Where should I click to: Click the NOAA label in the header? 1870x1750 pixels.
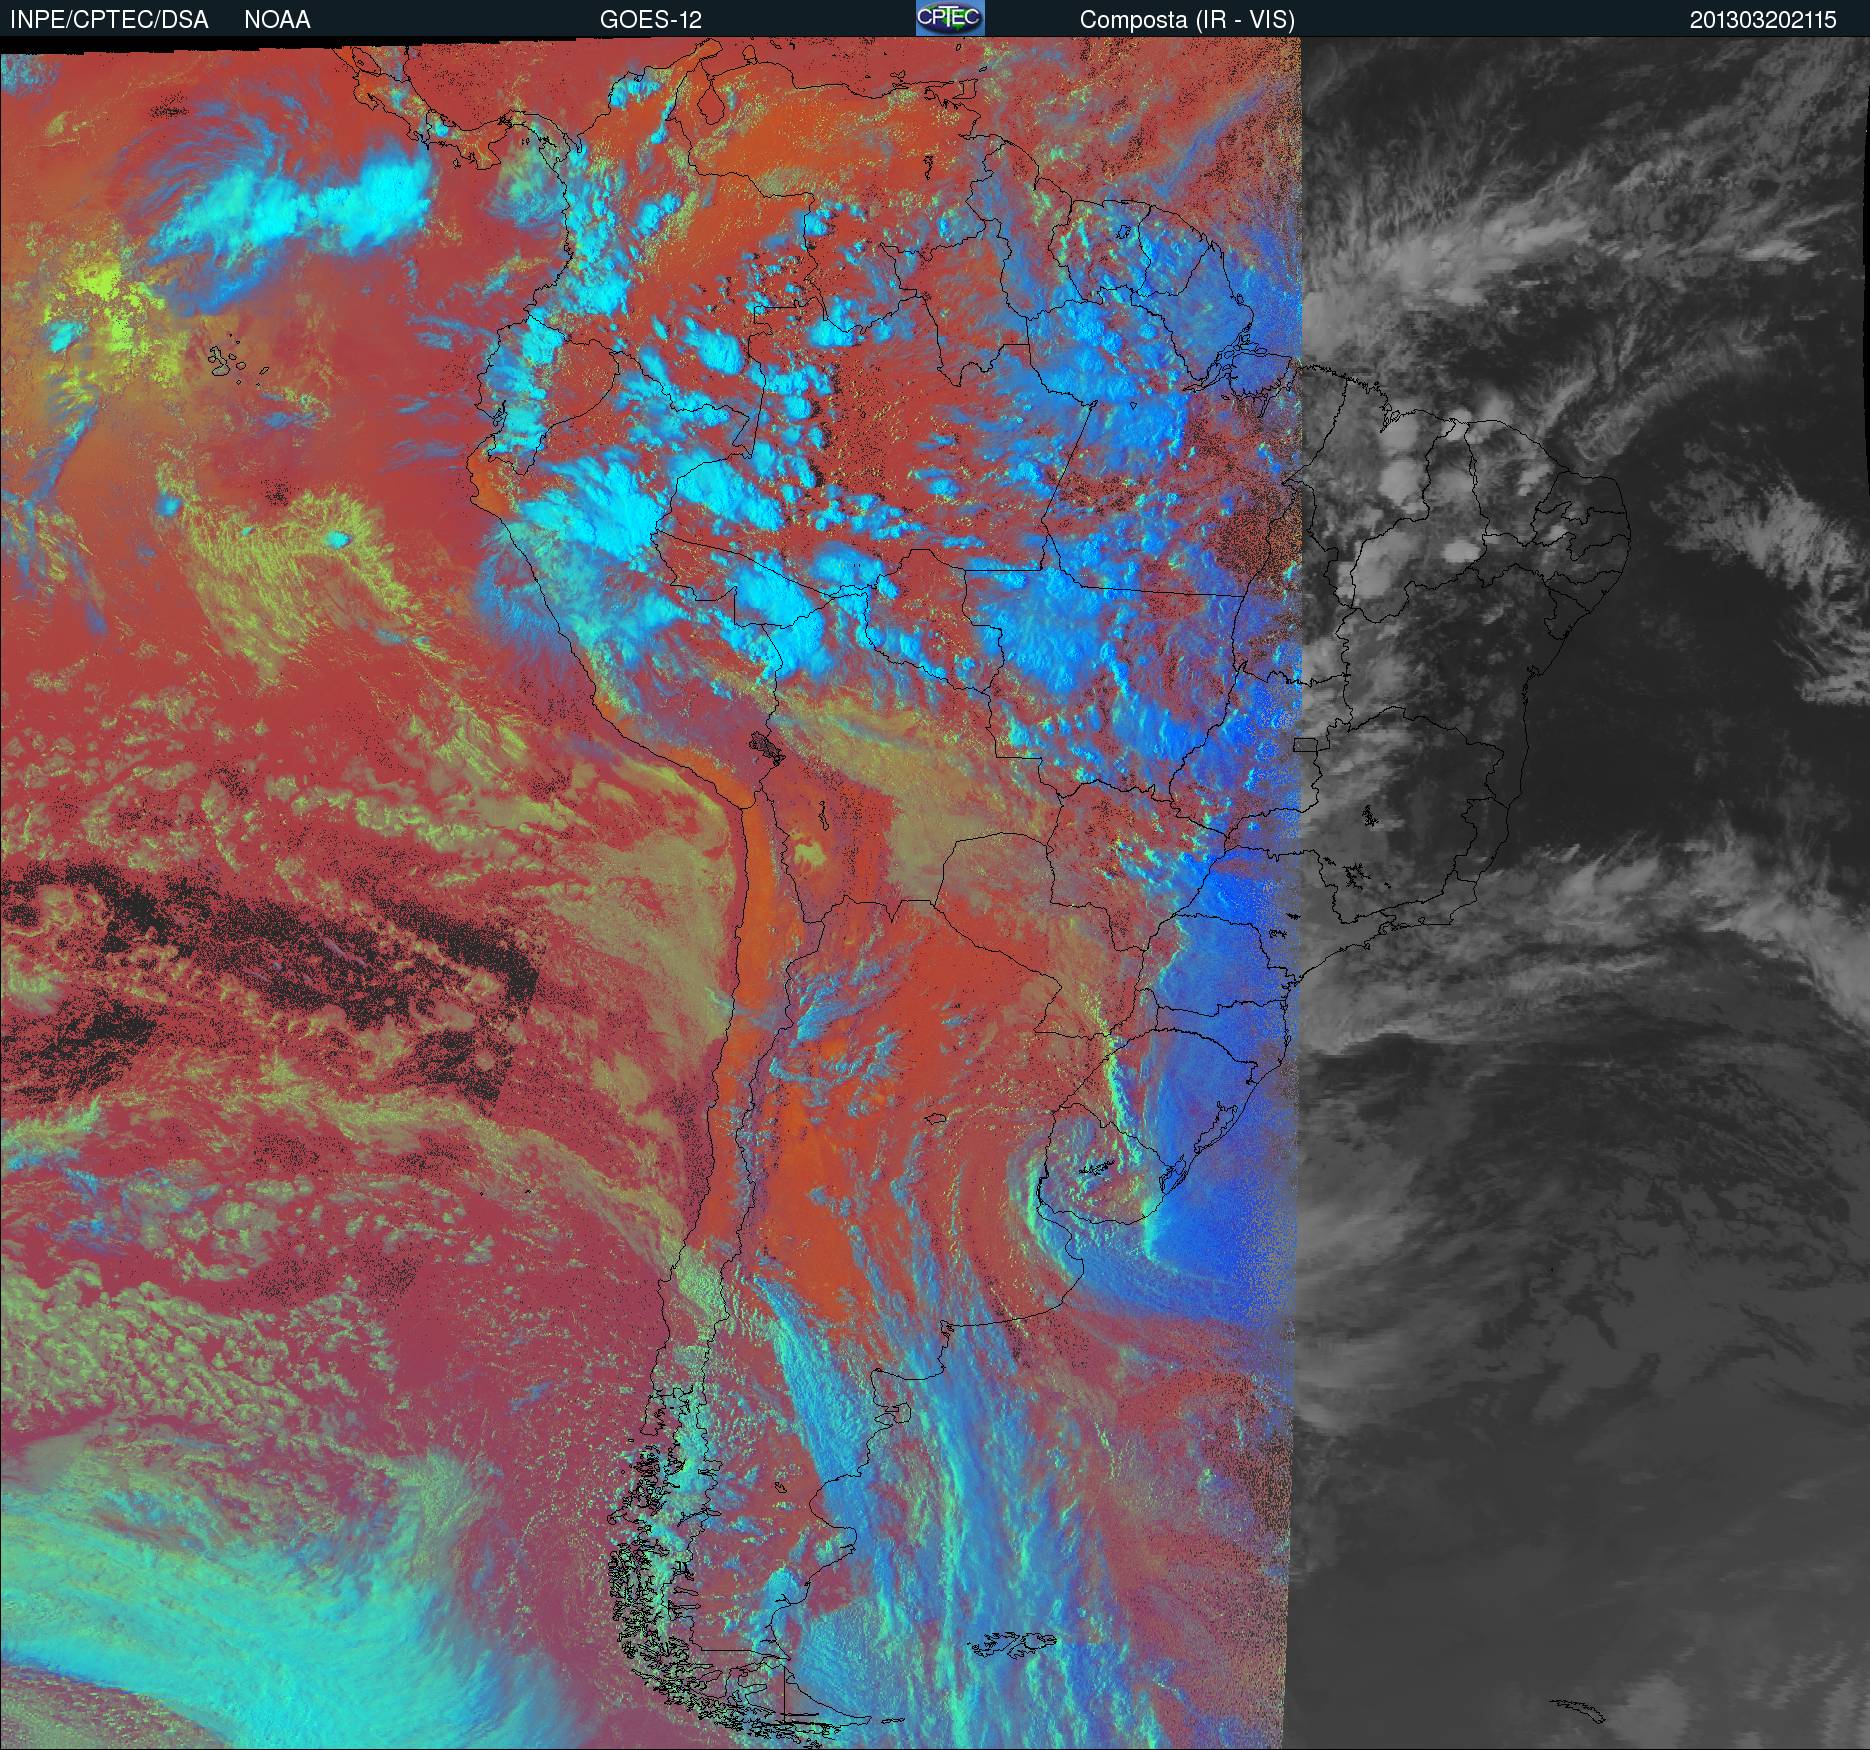(277, 20)
